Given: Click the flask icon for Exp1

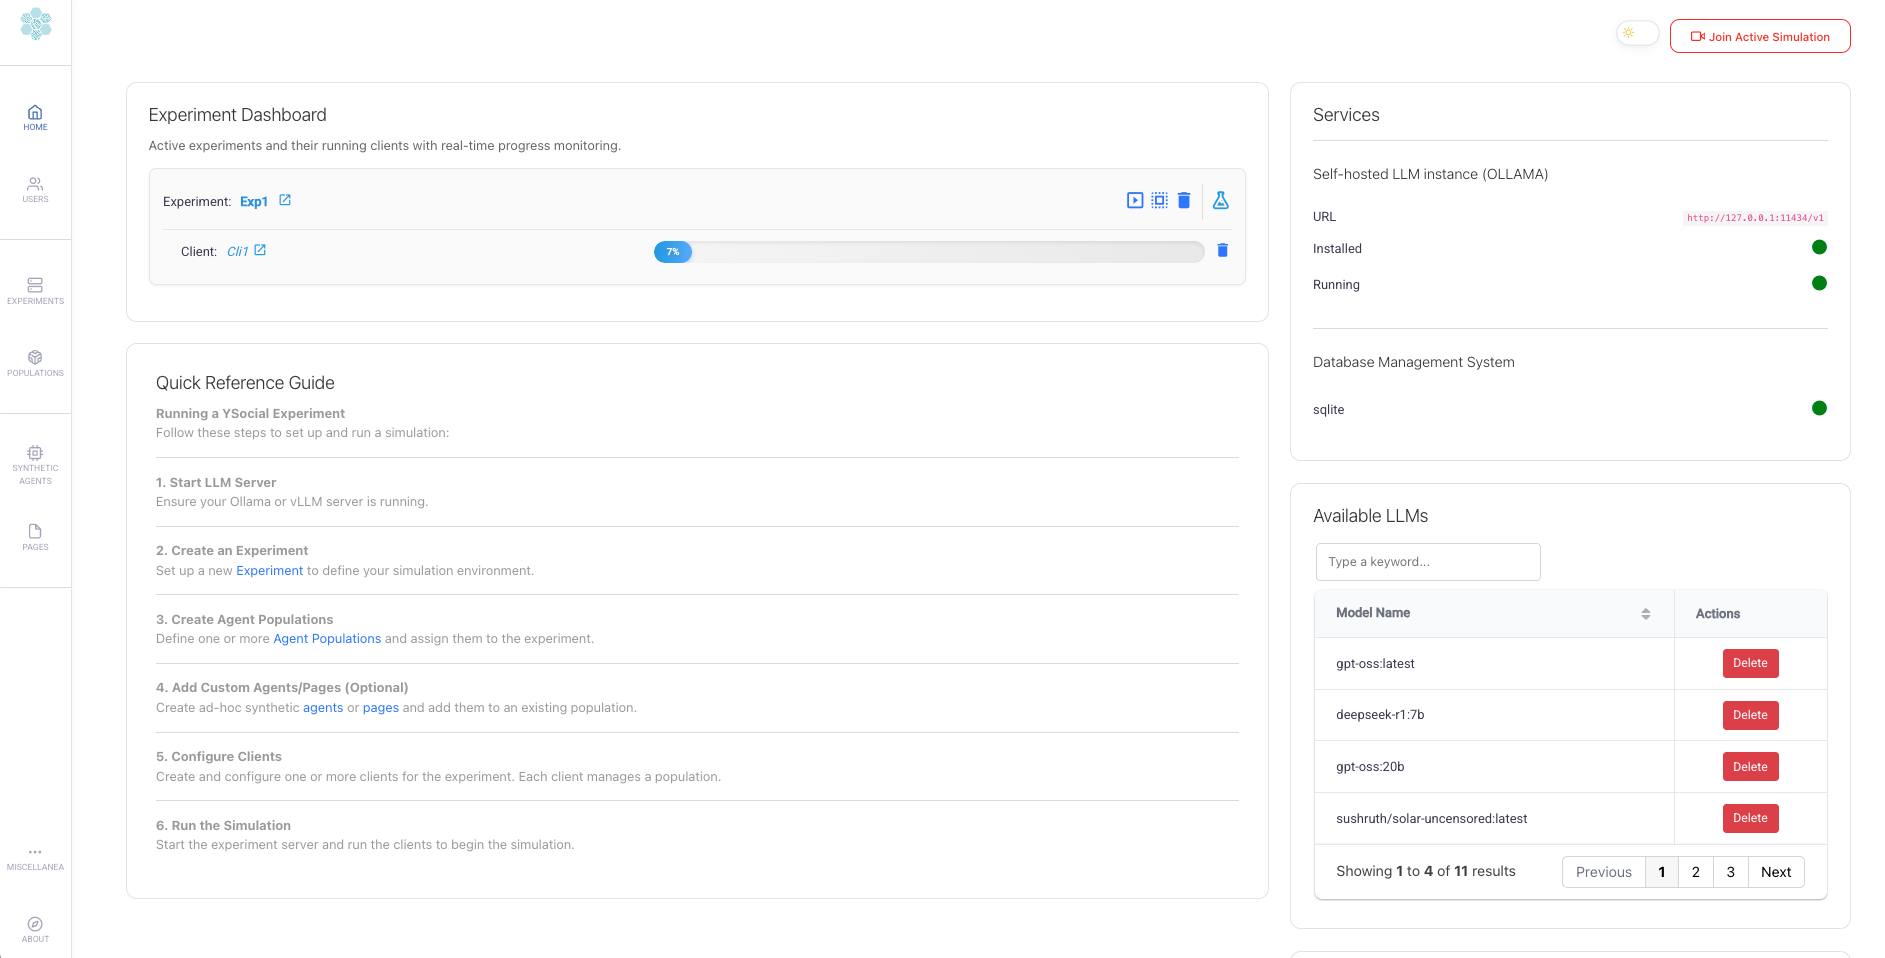Looking at the screenshot, I should tap(1221, 200).
